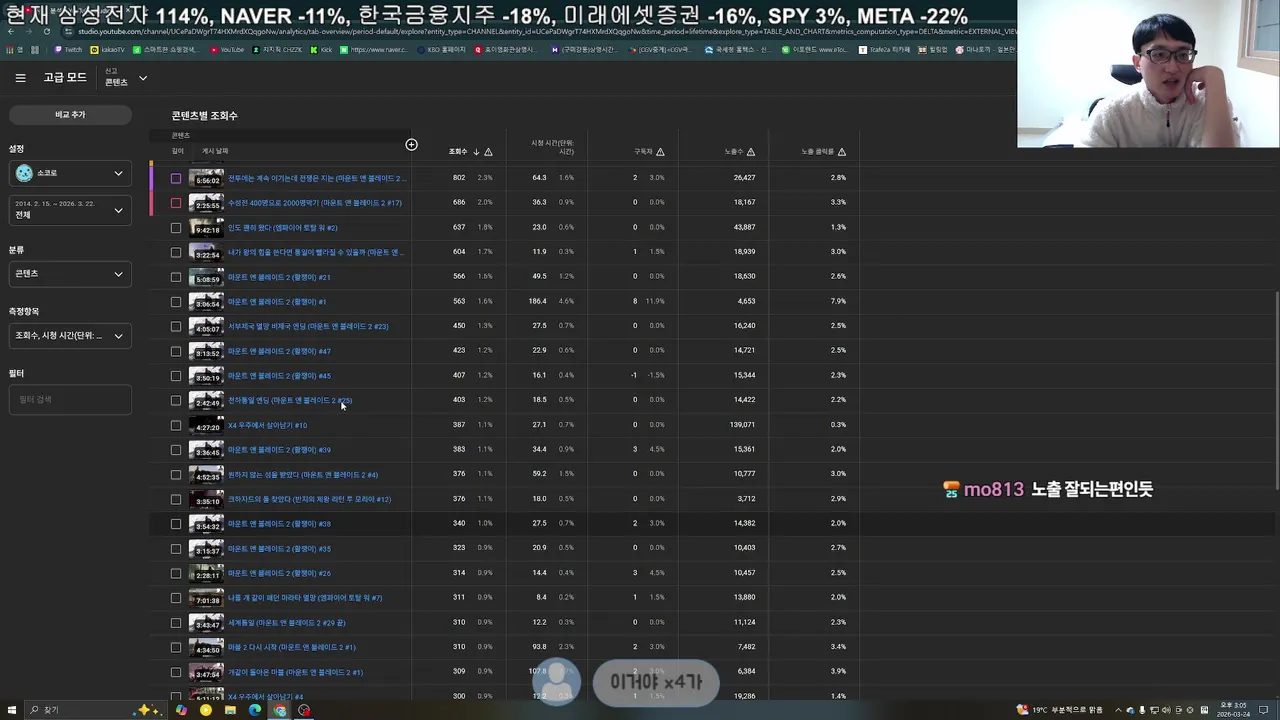Image resolution: width=1280 pixels, height=720 pixels.
Task: Click warning triangle beside 노출 클릭률 header
Action: click(x=842, y=152)
